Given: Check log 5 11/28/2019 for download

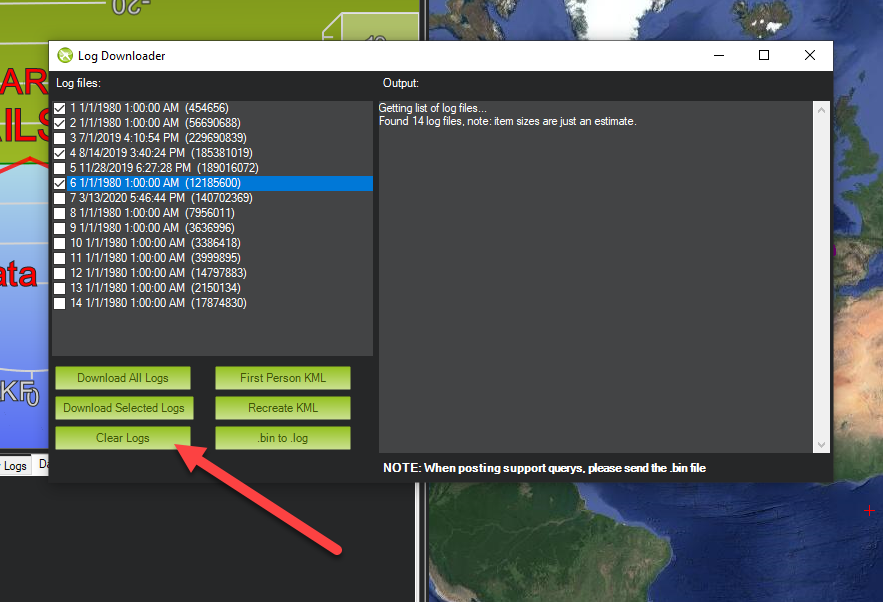Looking at the screenshot, I should click(59, 168).
